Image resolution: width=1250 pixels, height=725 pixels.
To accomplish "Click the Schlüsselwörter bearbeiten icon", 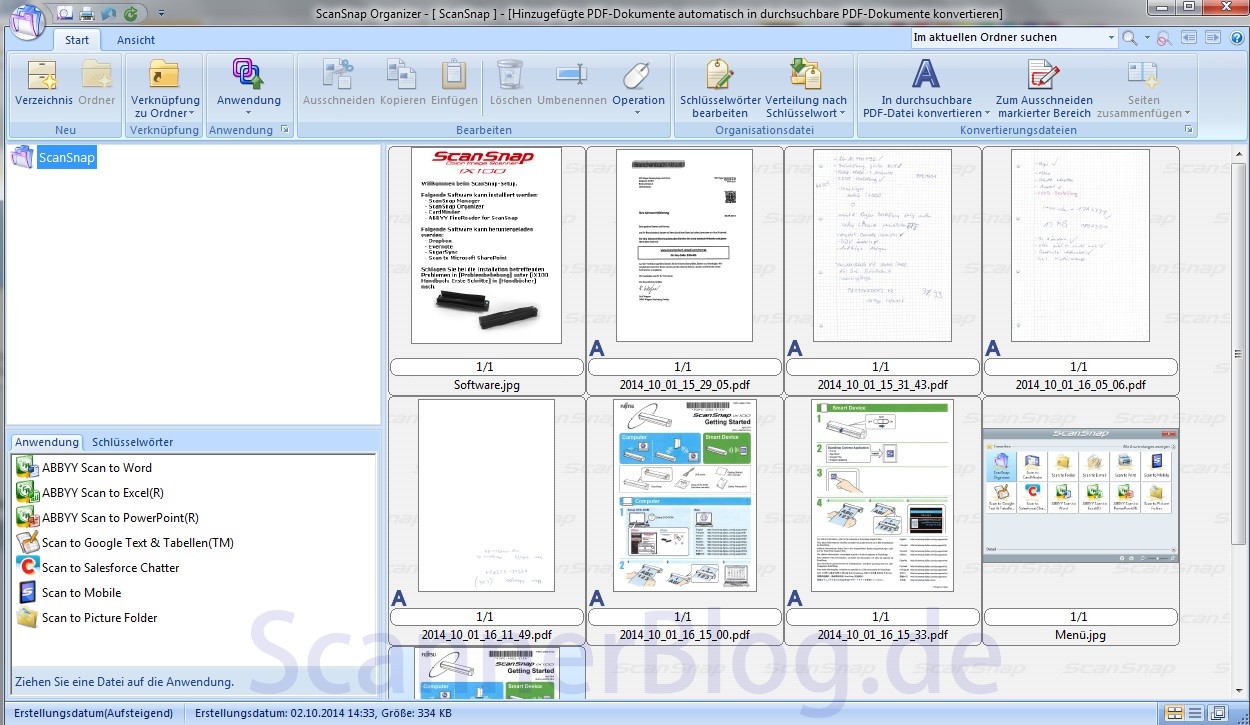I will click(720, 75).
